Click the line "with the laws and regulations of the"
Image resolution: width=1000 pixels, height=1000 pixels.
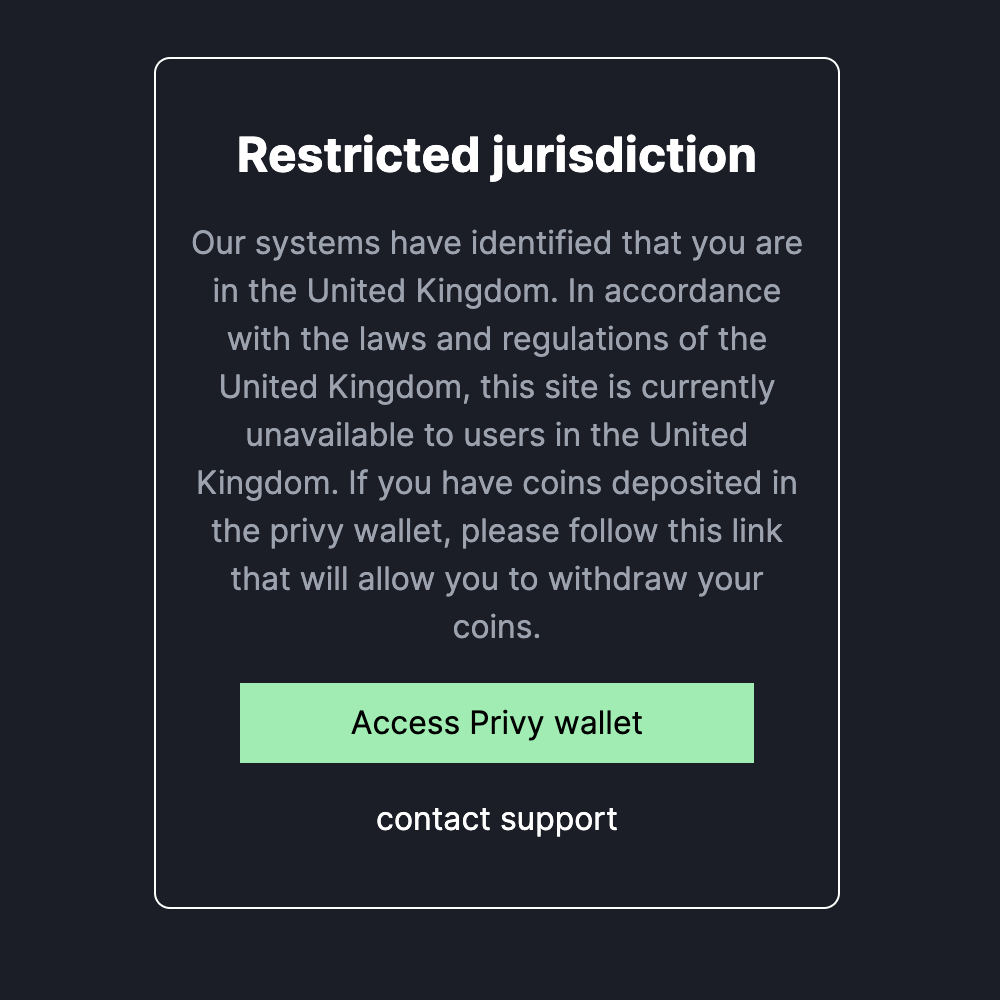click(x=497, y=339)
